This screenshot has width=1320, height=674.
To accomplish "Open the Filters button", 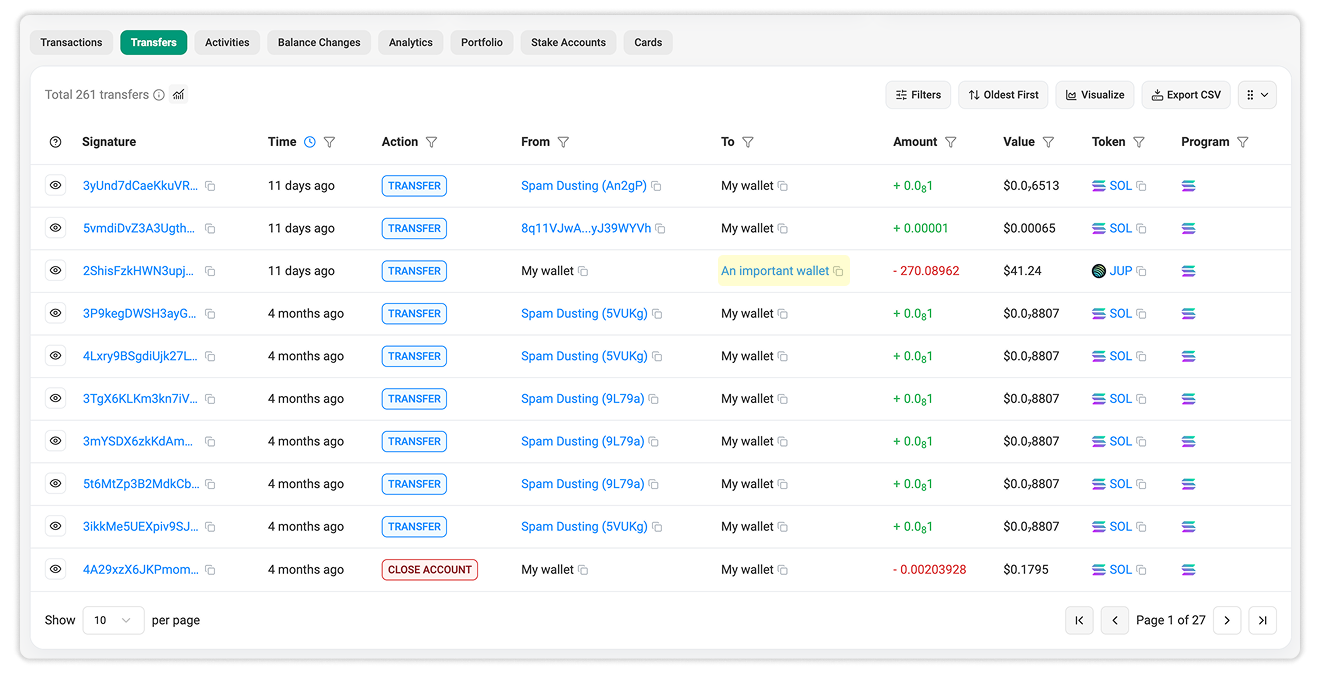I will (918, 95).
